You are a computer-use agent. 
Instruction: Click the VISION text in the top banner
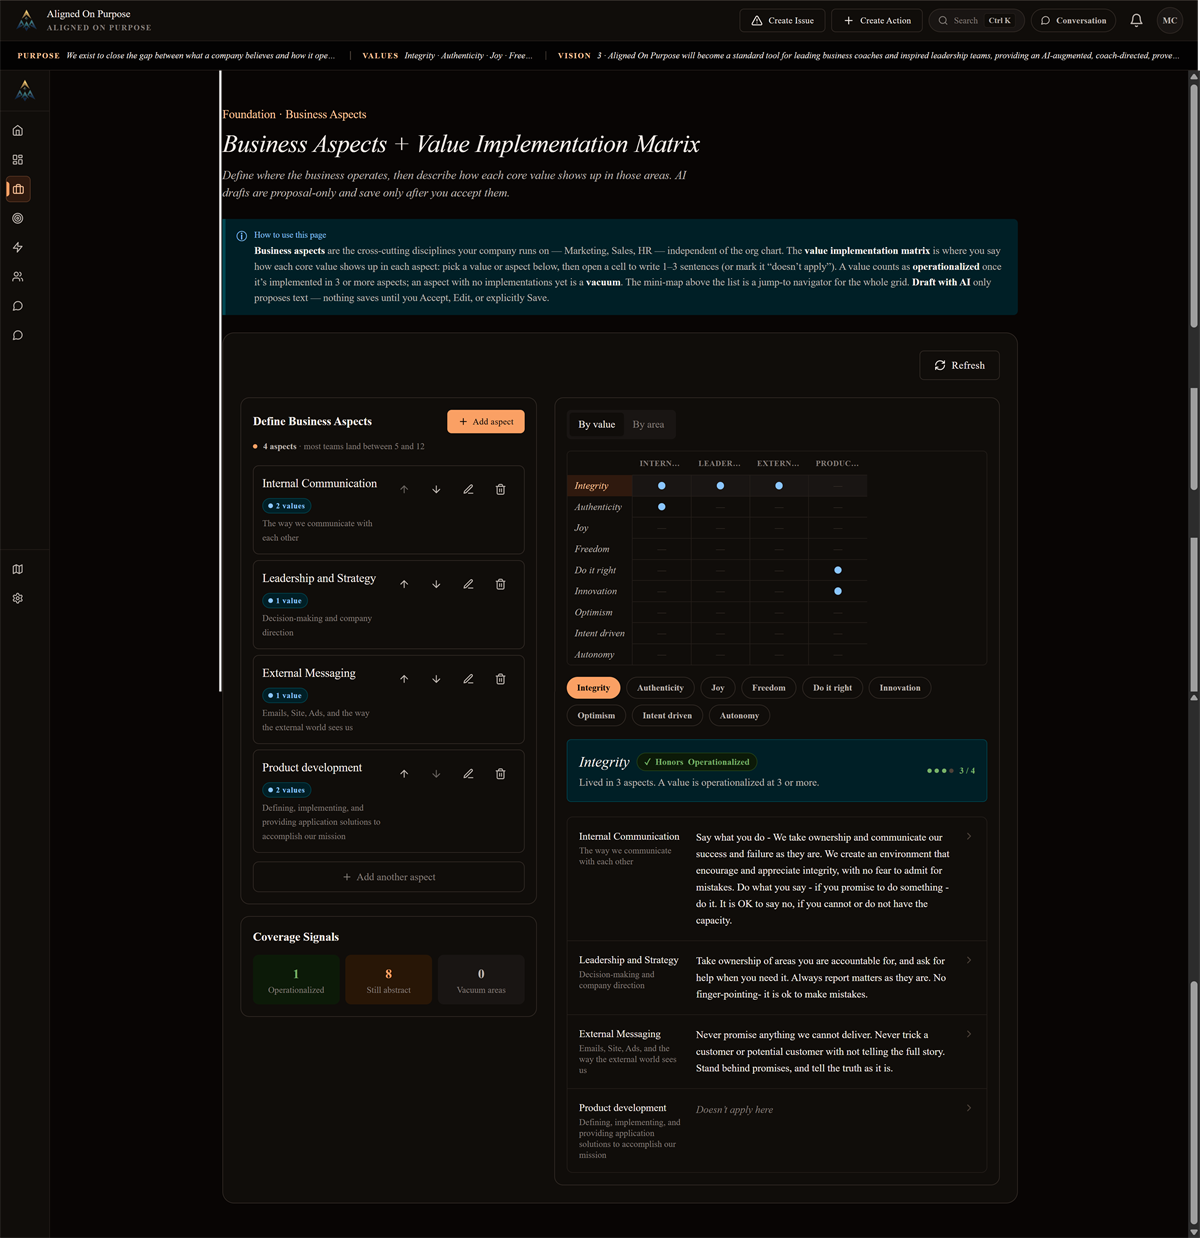click(x=575, y=56)
